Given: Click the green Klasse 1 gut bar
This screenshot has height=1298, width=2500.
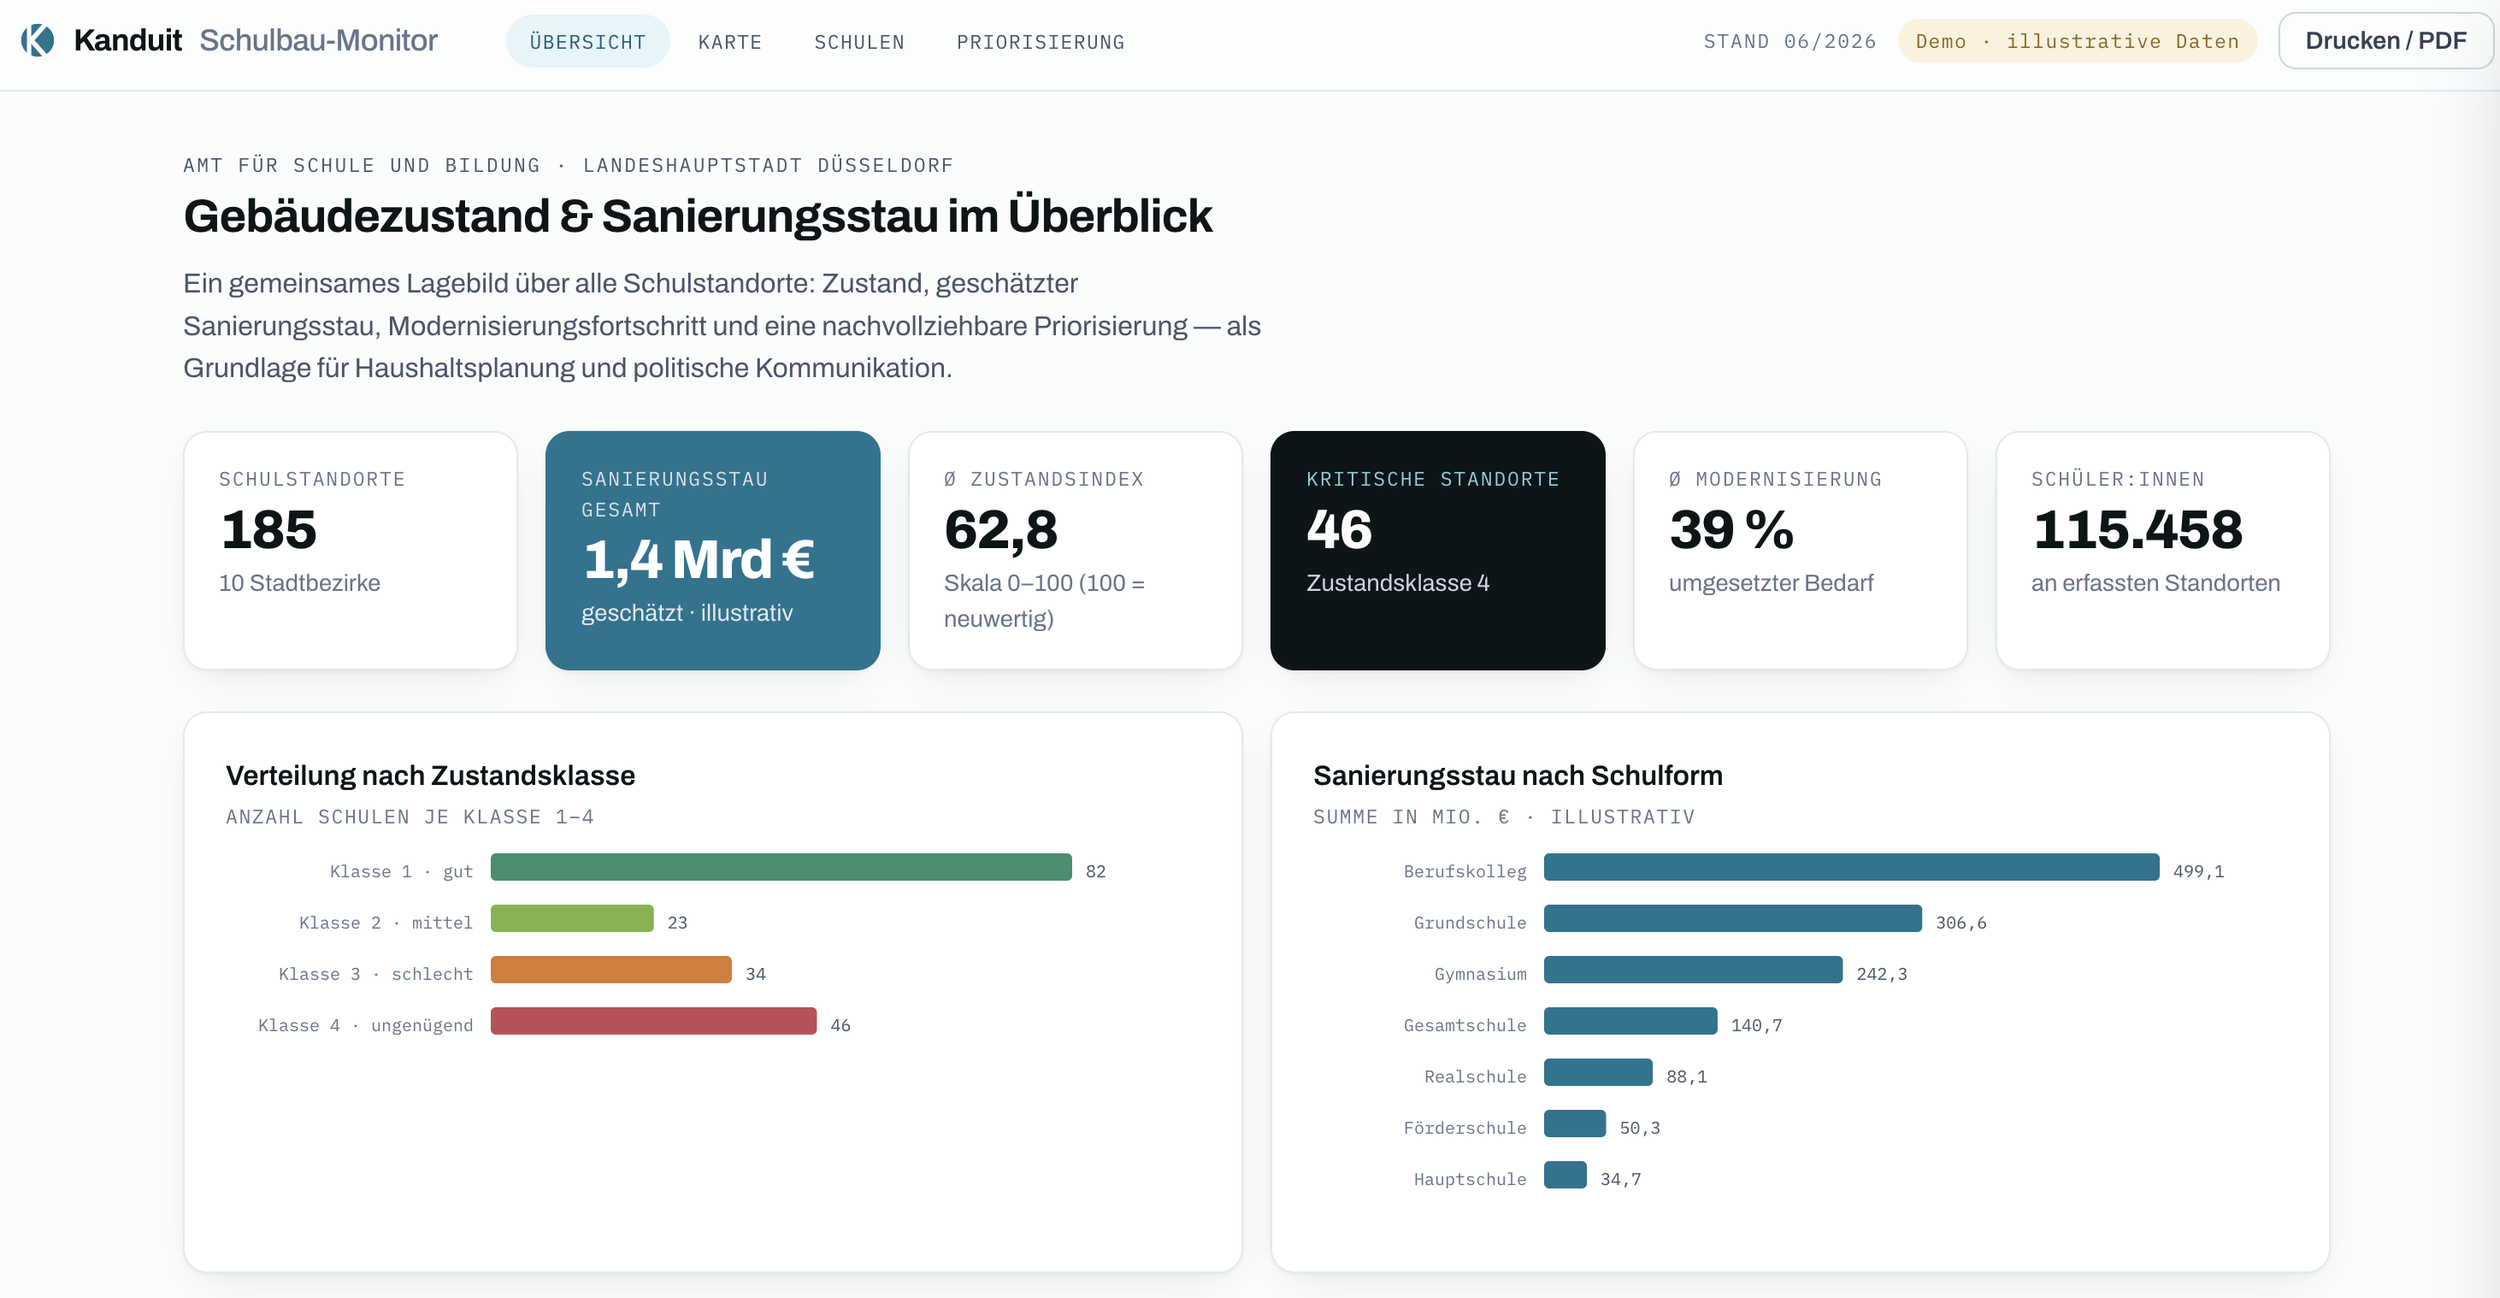Looking at the screenshot, I should [781, 867].
